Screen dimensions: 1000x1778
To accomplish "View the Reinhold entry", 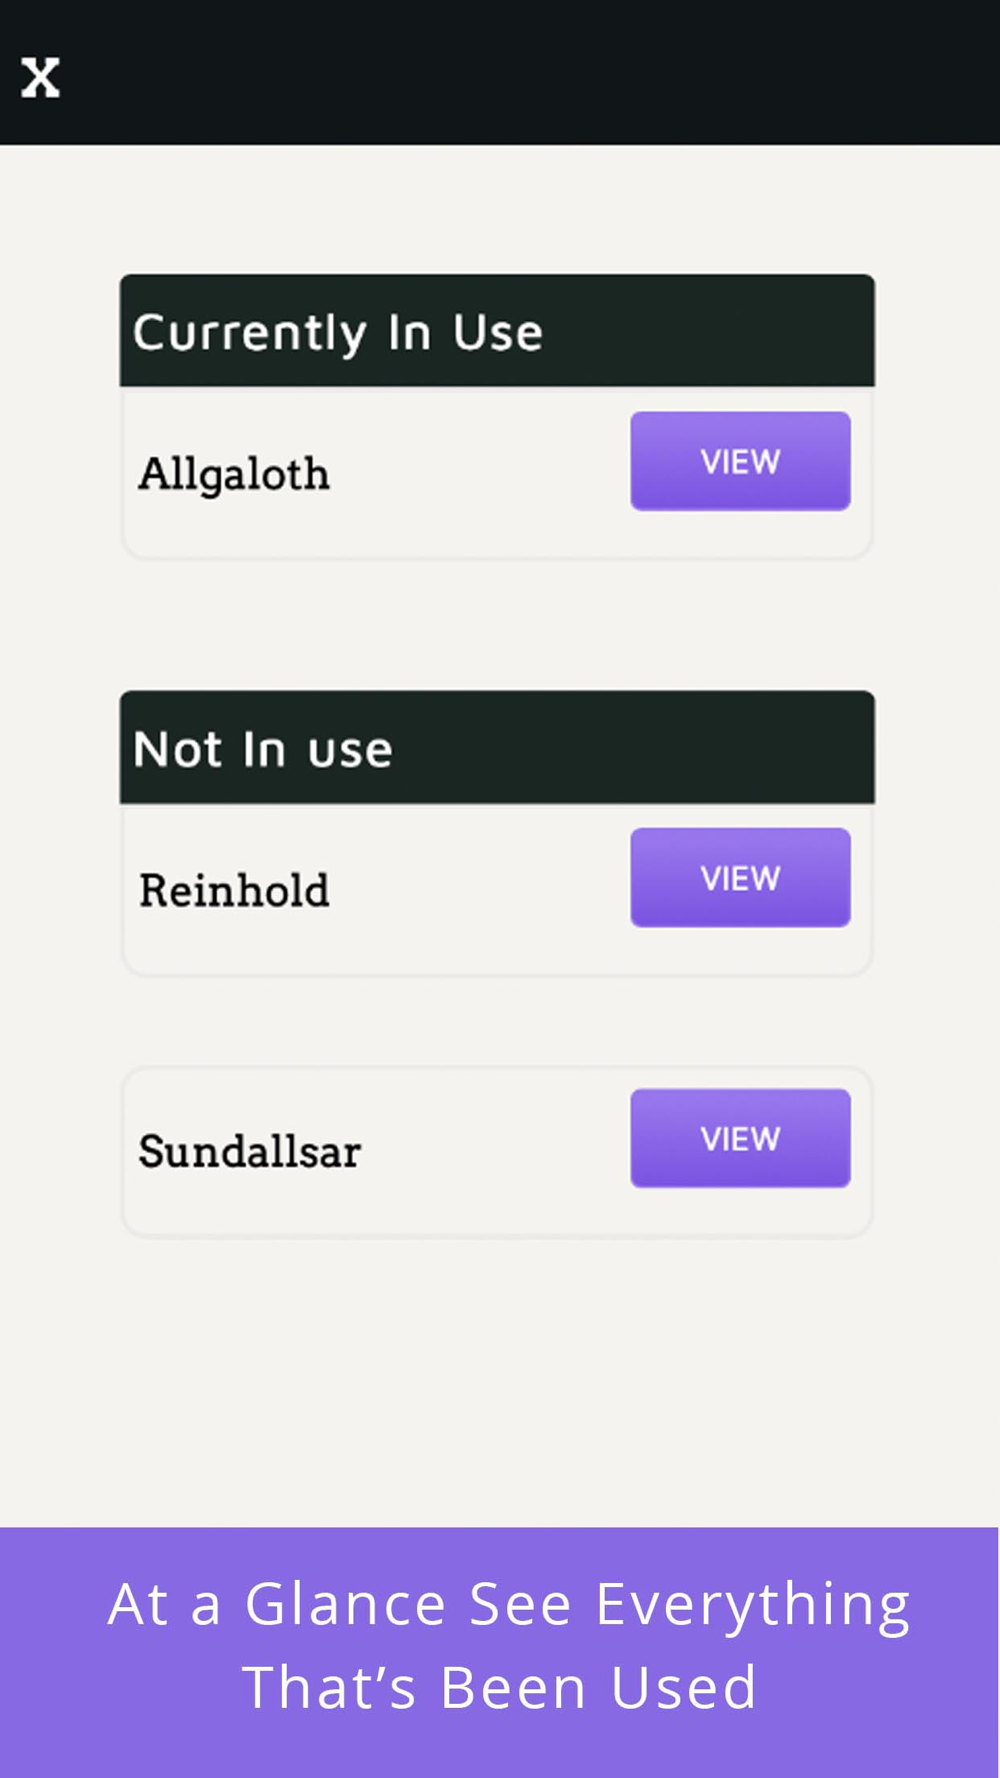I will [x=740, y=877].
